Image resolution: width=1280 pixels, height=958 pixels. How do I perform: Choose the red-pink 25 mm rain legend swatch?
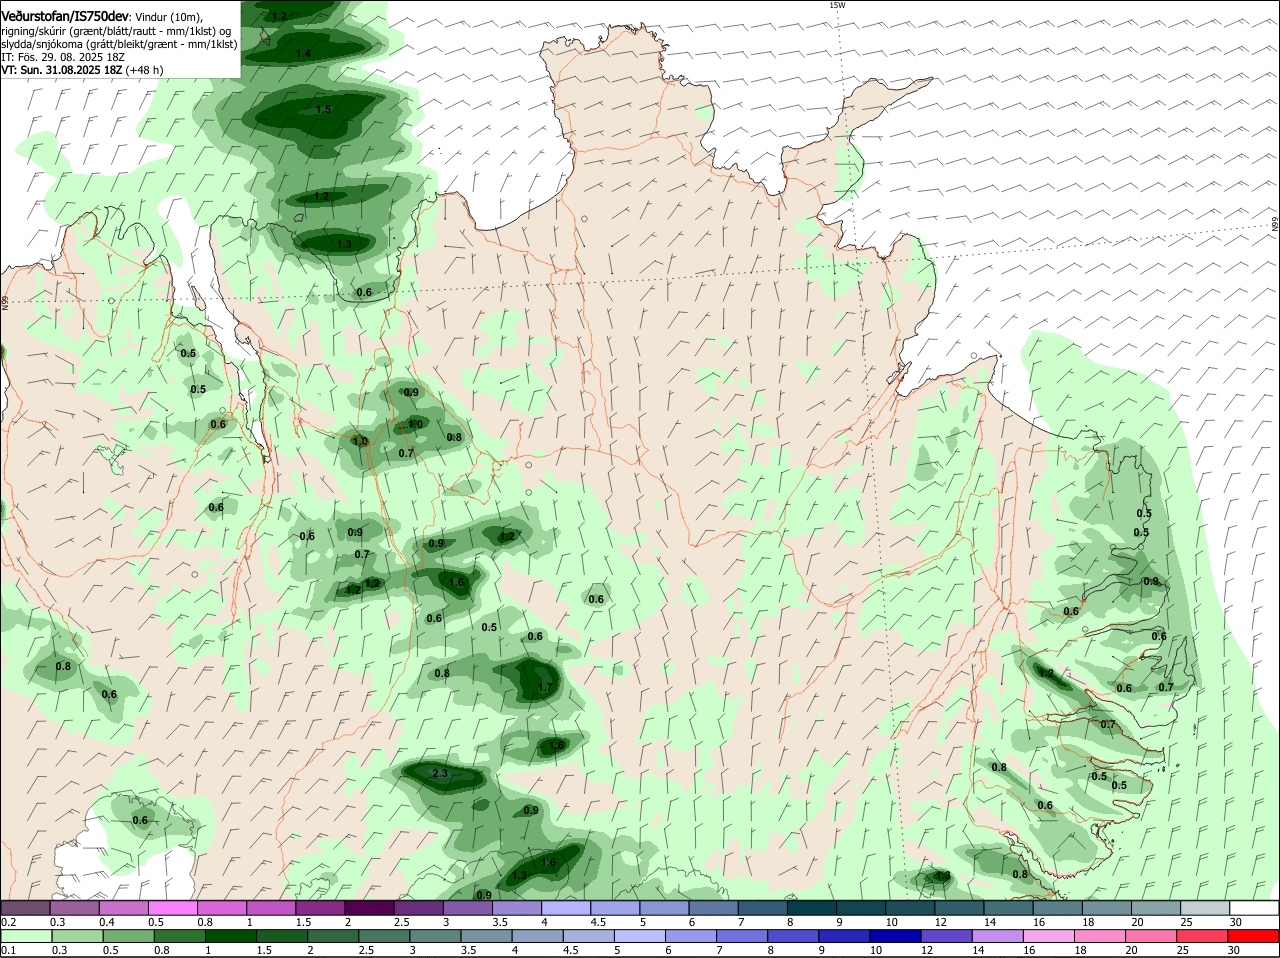tap(1202, 936)
